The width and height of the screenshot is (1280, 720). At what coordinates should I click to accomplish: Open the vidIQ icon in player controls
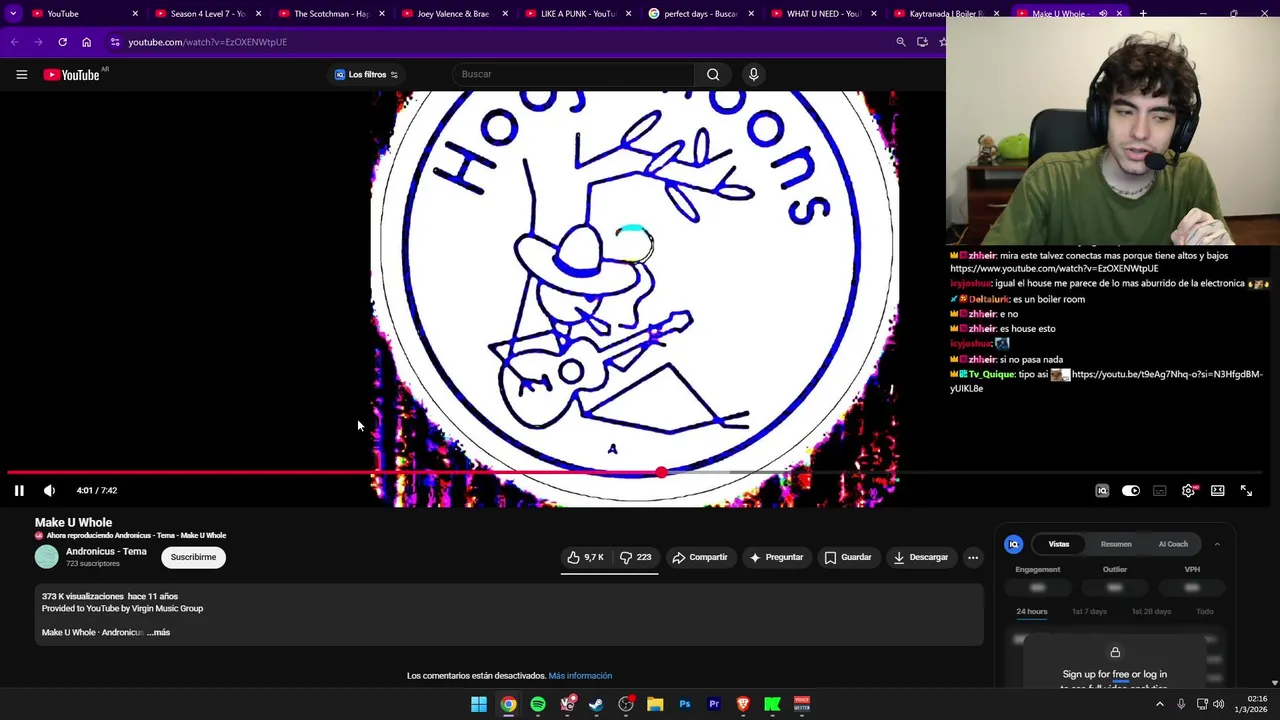[1102, 490]
